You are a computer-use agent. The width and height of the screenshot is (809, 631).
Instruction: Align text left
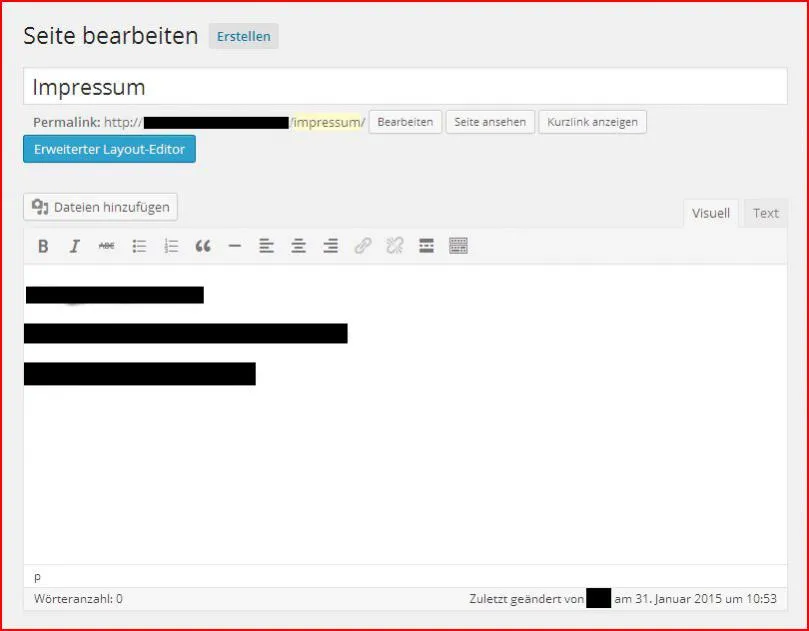pyautogui.click(x=266, y=246)
